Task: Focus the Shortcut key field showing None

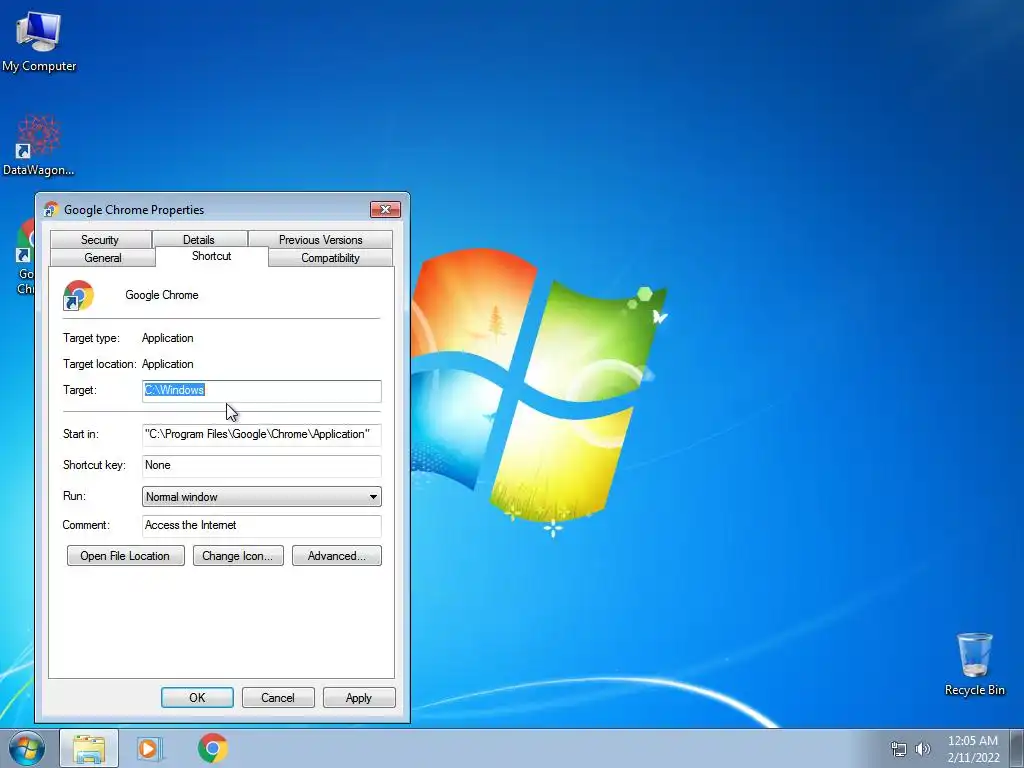Action: point(262,465)
